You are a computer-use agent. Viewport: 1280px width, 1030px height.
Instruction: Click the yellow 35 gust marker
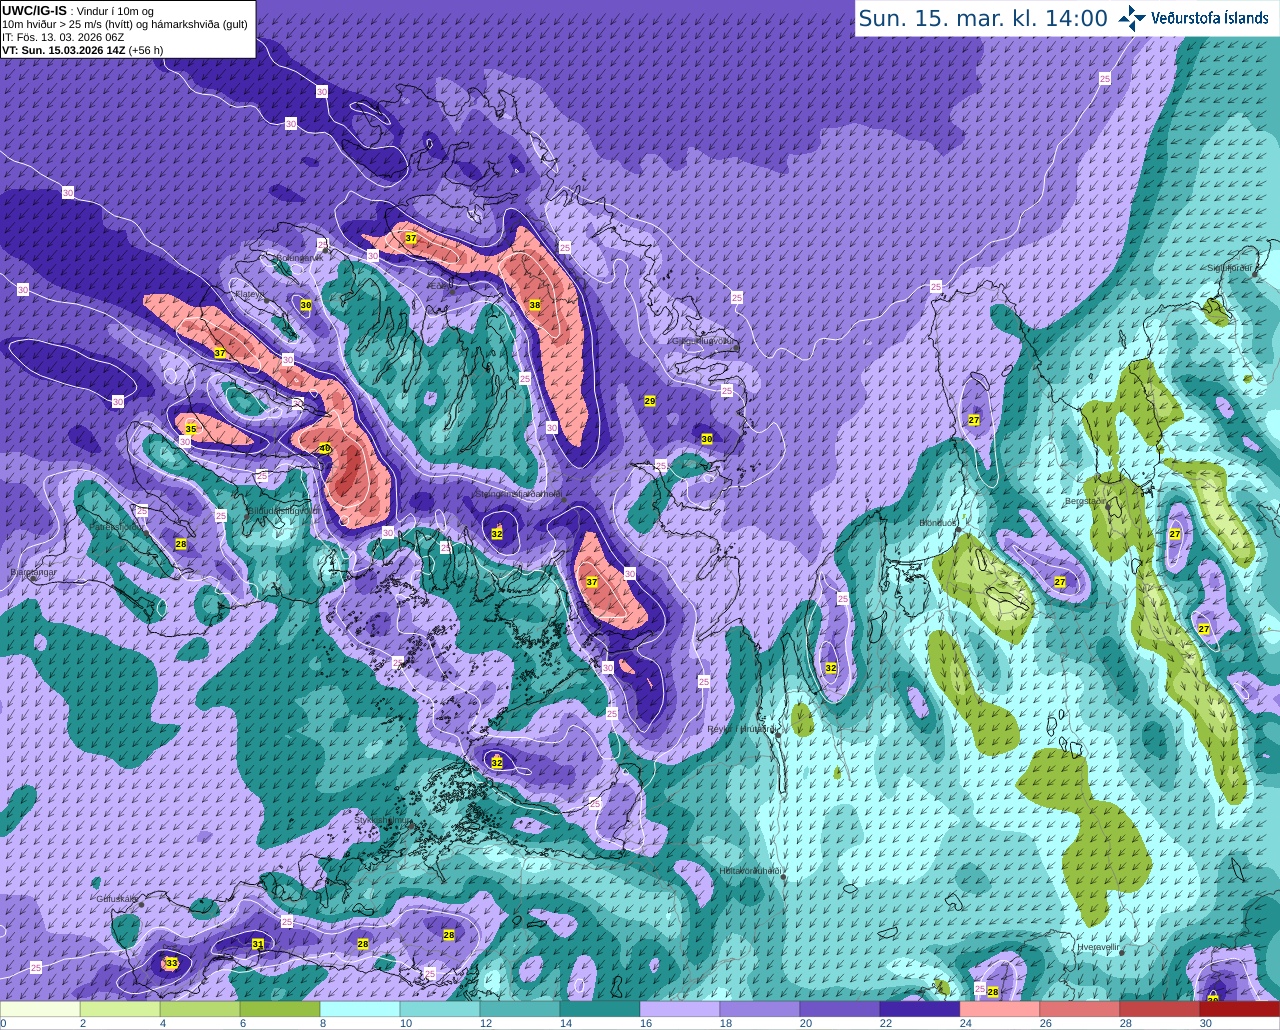[x=191, y=429]
